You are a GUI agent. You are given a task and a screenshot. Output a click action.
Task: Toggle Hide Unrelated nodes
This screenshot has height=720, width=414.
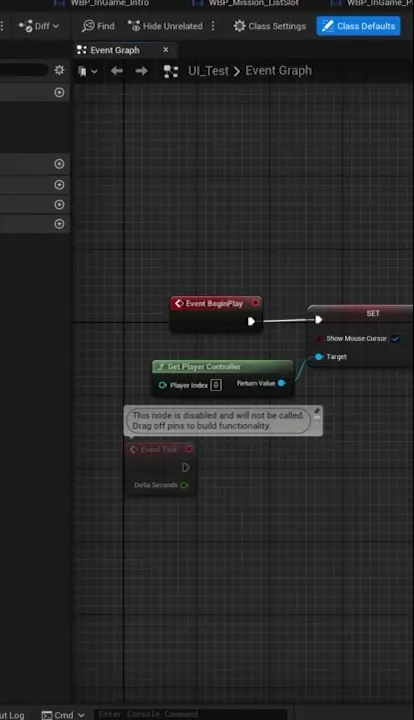(165, 26)
